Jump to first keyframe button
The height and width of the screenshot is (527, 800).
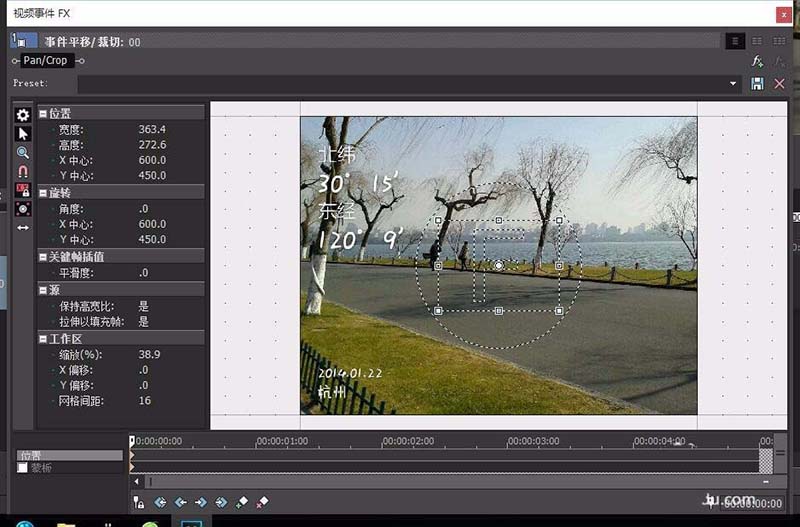tap(160, 503)
